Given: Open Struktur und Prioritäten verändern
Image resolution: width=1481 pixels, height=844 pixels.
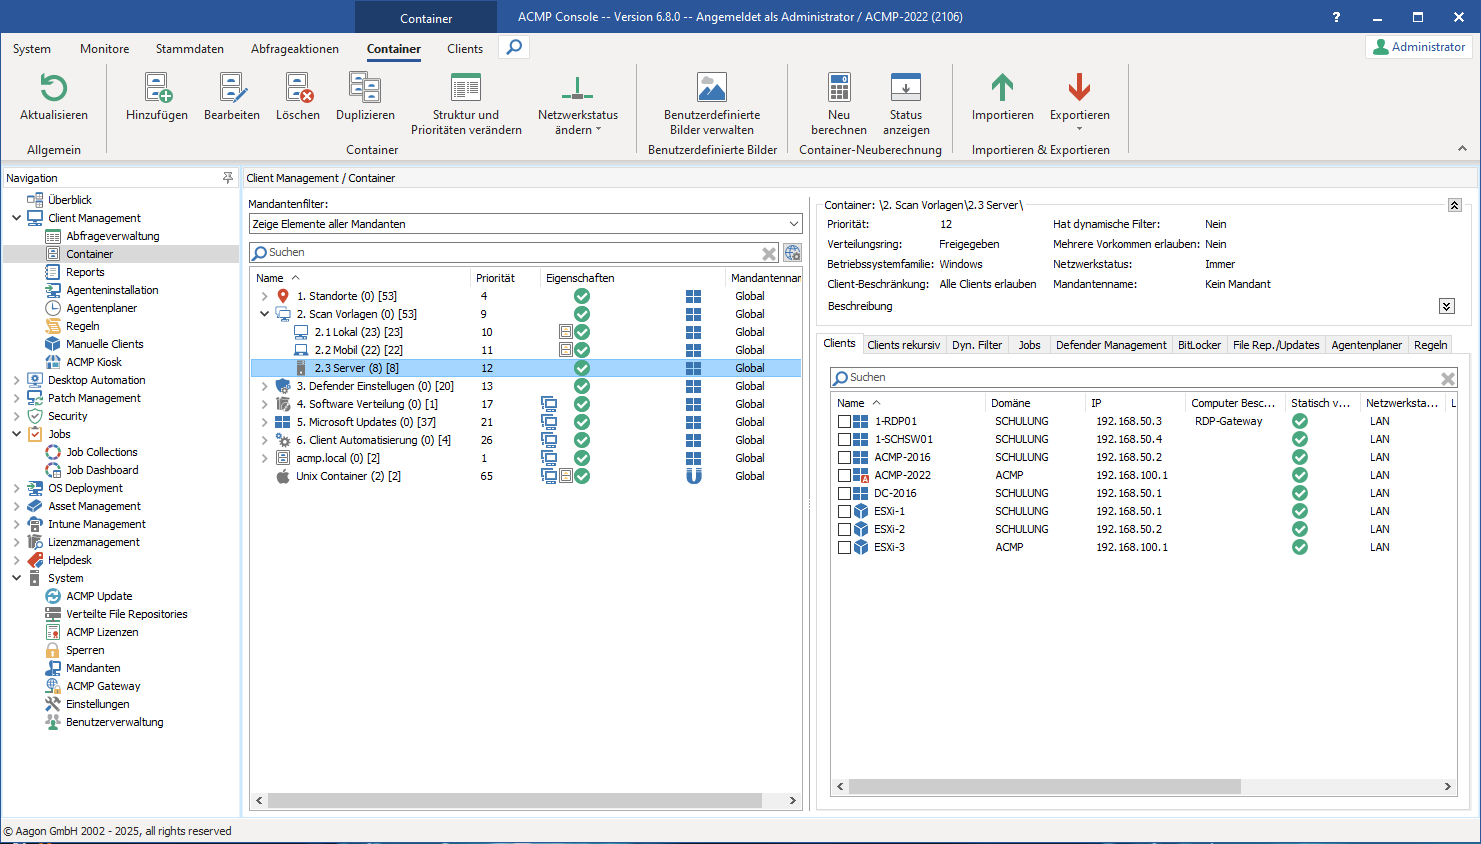Looking at the screenshot, I should coord(466,89).
